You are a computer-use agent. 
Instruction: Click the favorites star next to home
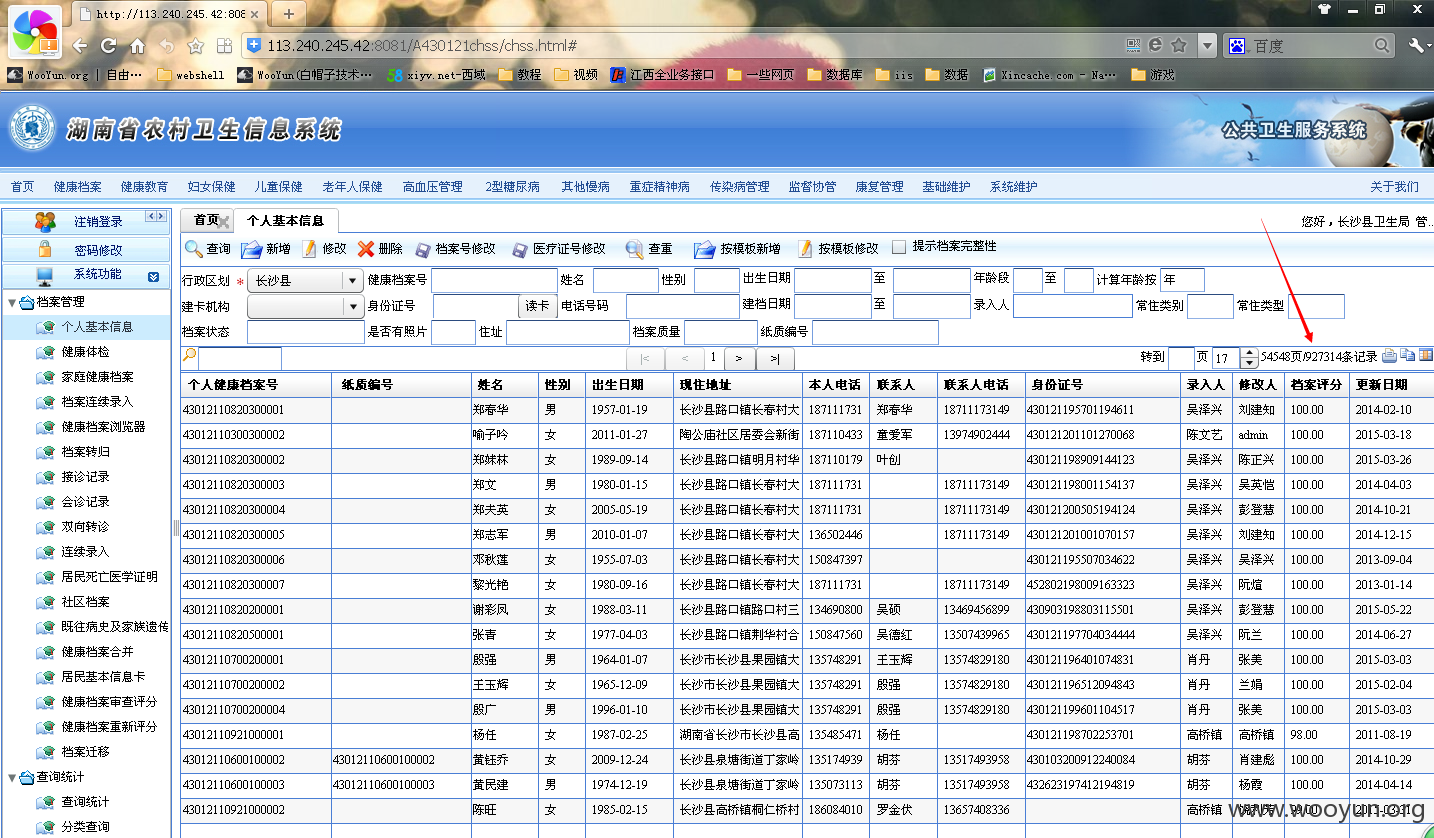pos(196,46)
